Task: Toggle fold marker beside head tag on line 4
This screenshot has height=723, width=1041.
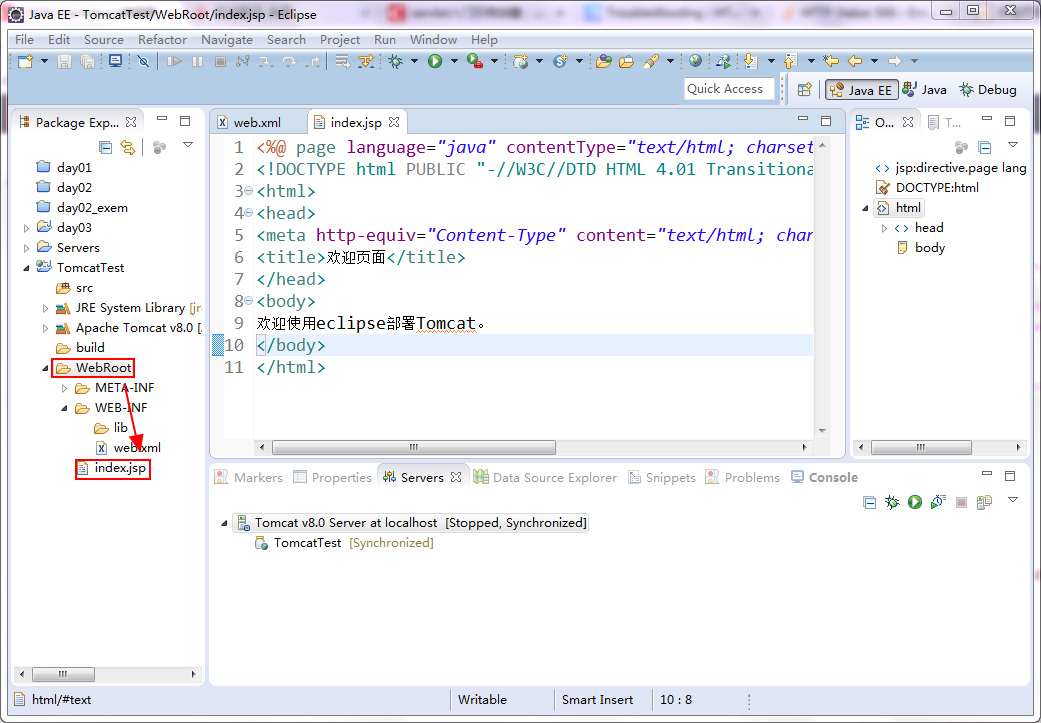Action: (249, 213)
